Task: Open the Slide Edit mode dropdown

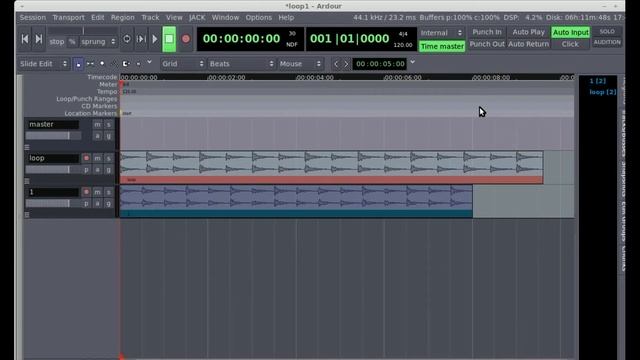Action: [x=44, y=64]
